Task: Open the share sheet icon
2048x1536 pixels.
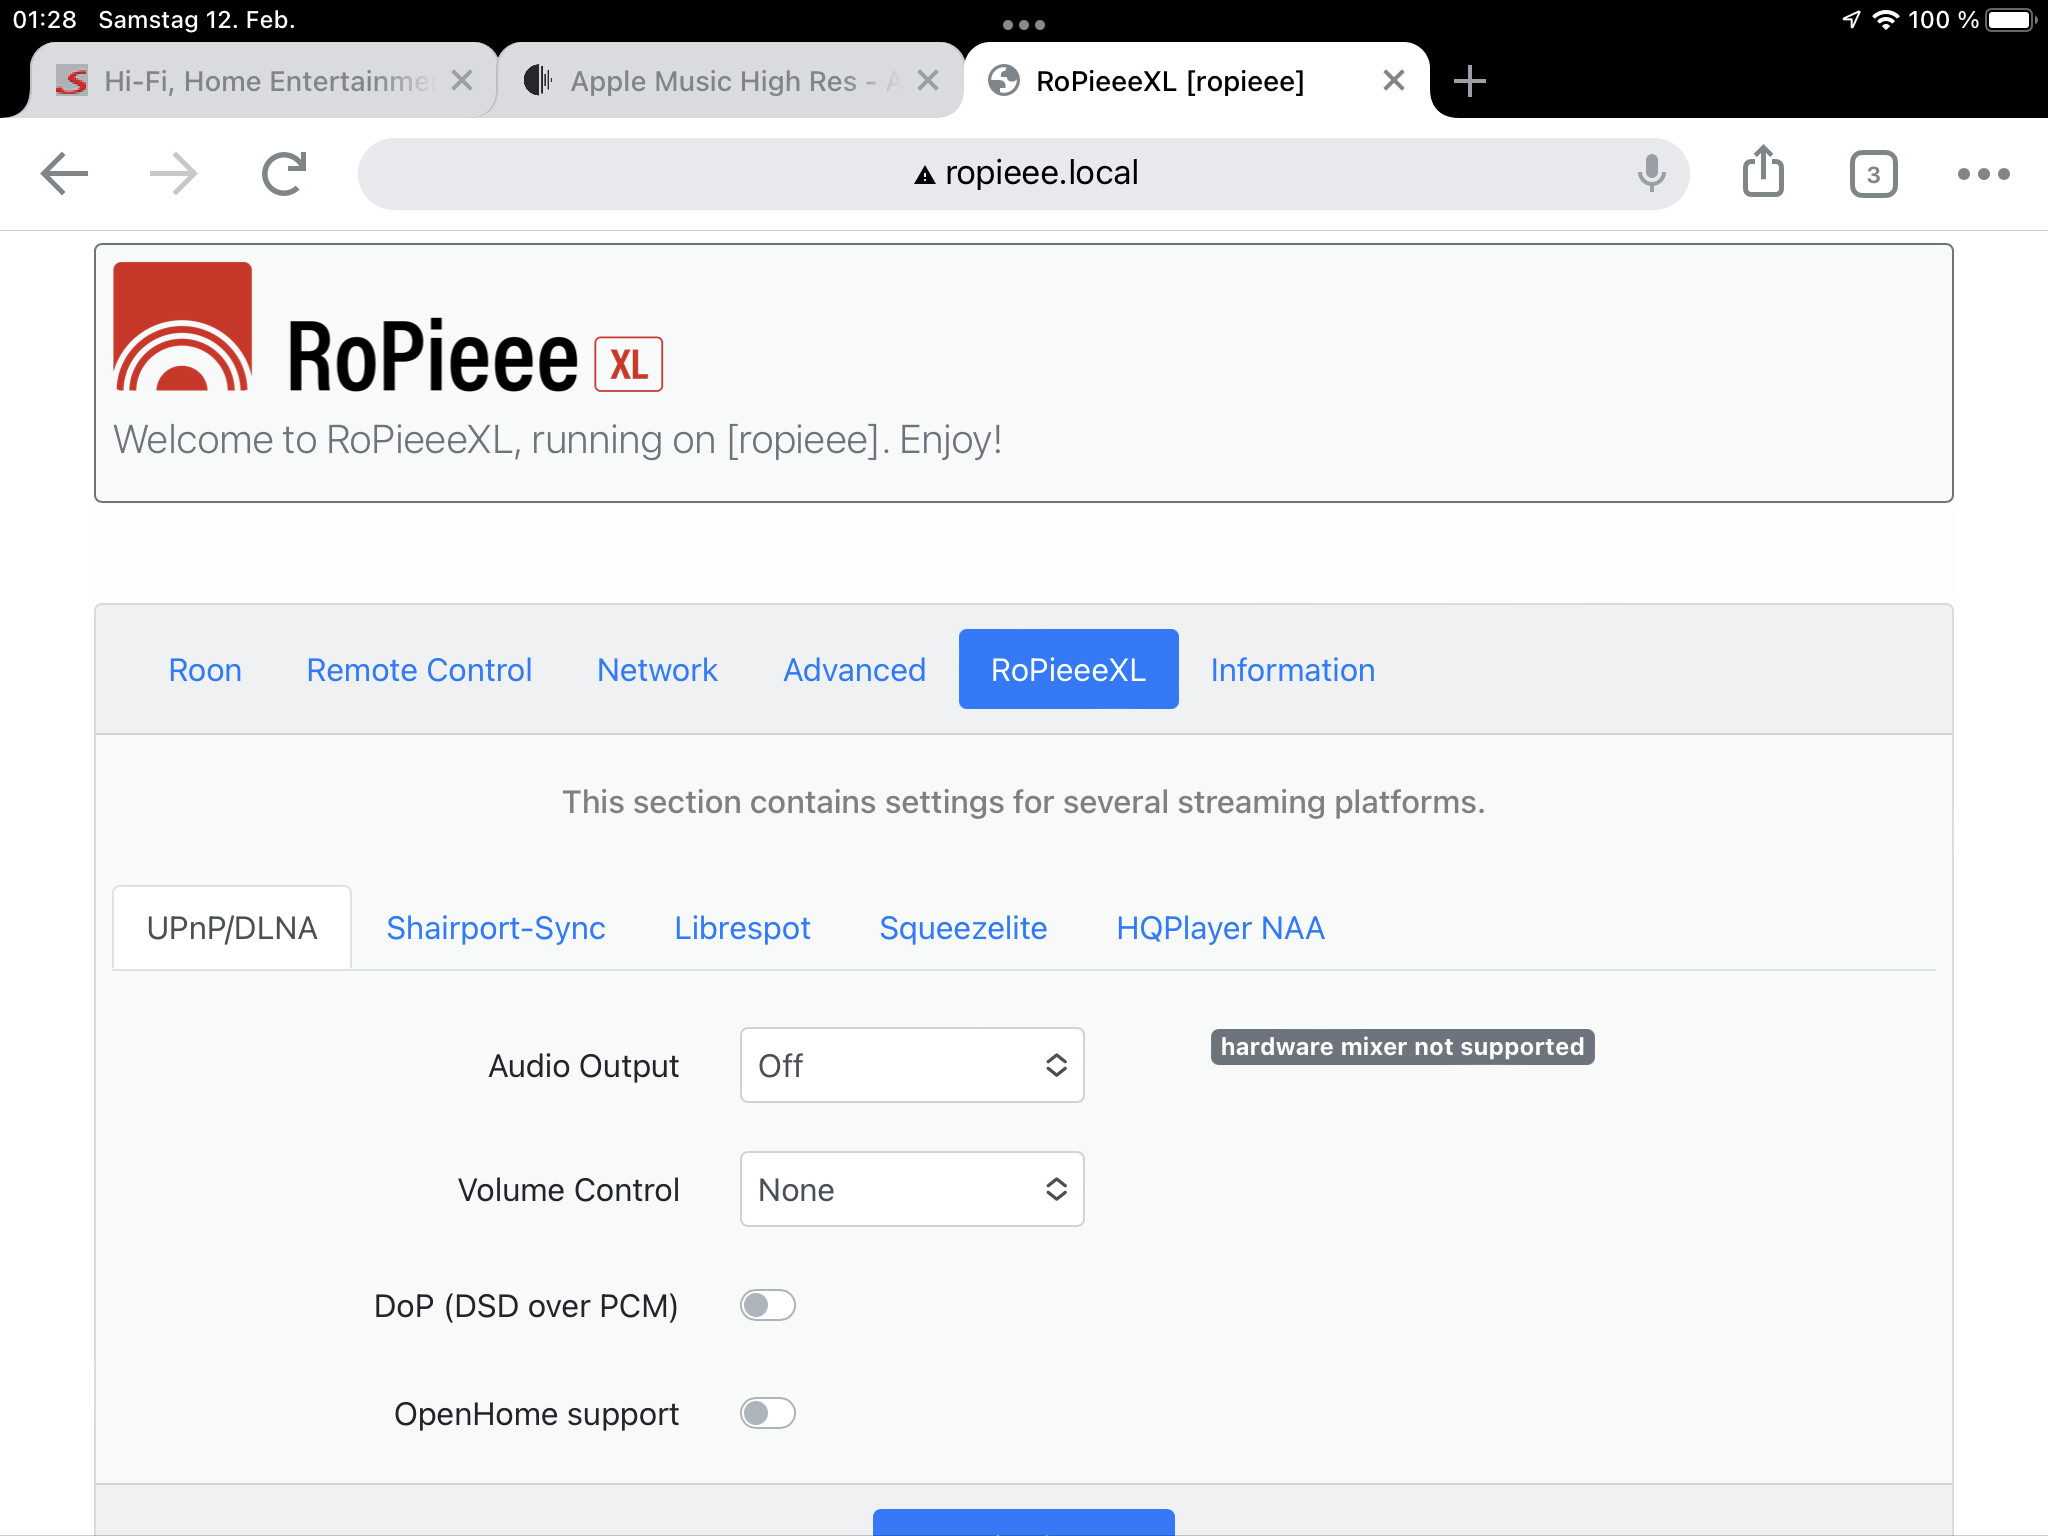Action: (1763, 172)
